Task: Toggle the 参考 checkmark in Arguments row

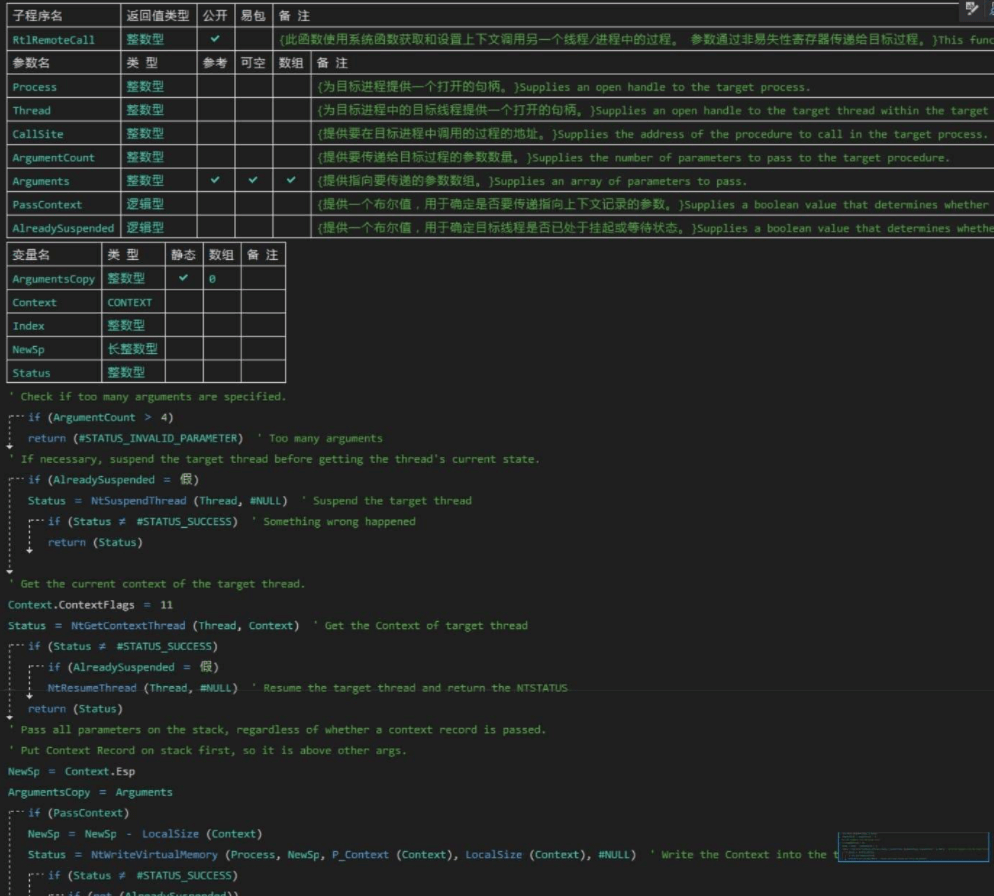Action: pyautogui.click(x=215, y=180)
